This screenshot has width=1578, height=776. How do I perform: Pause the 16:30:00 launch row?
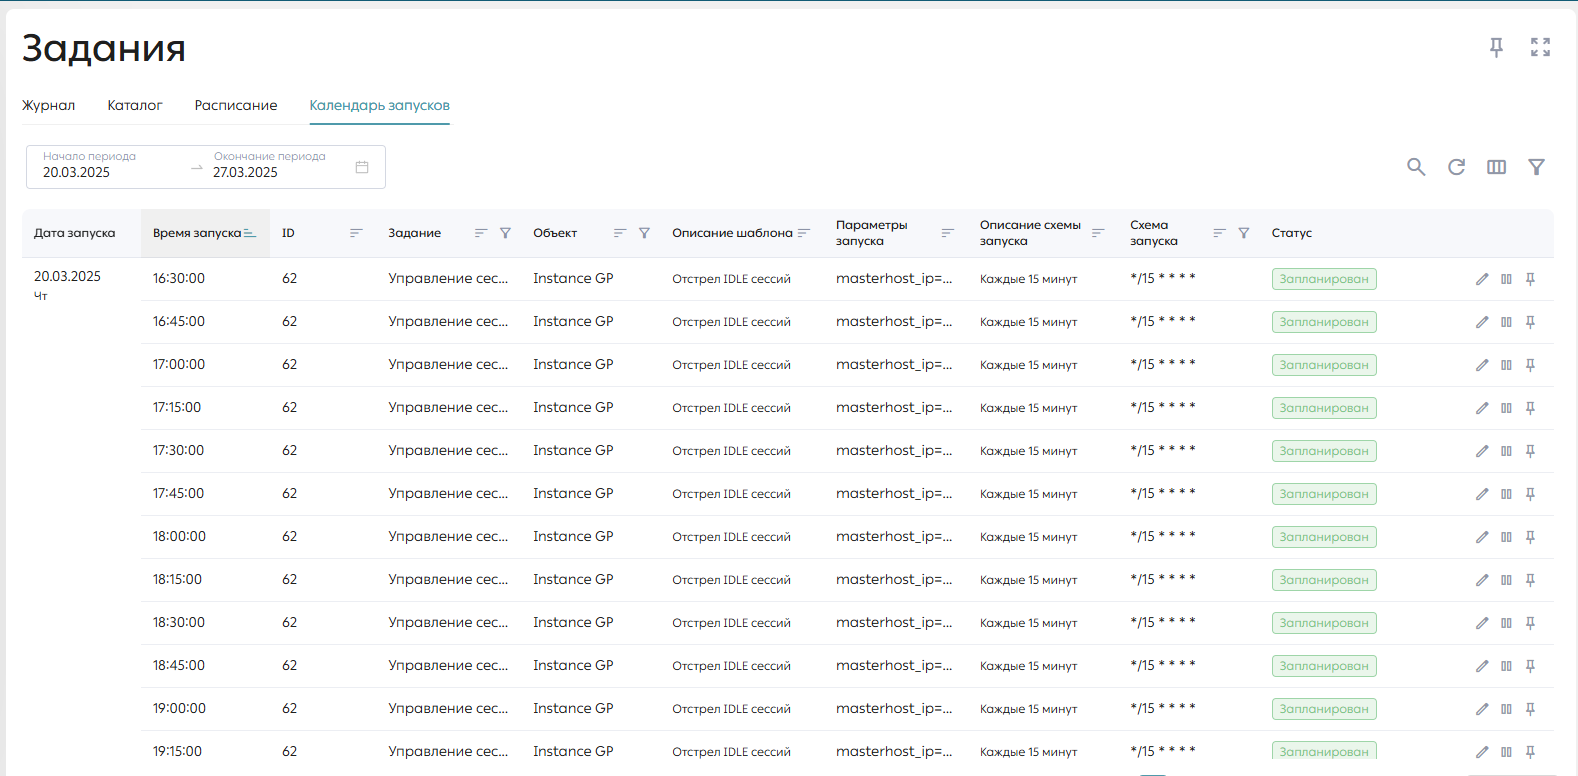click(x=1506, y=279)
